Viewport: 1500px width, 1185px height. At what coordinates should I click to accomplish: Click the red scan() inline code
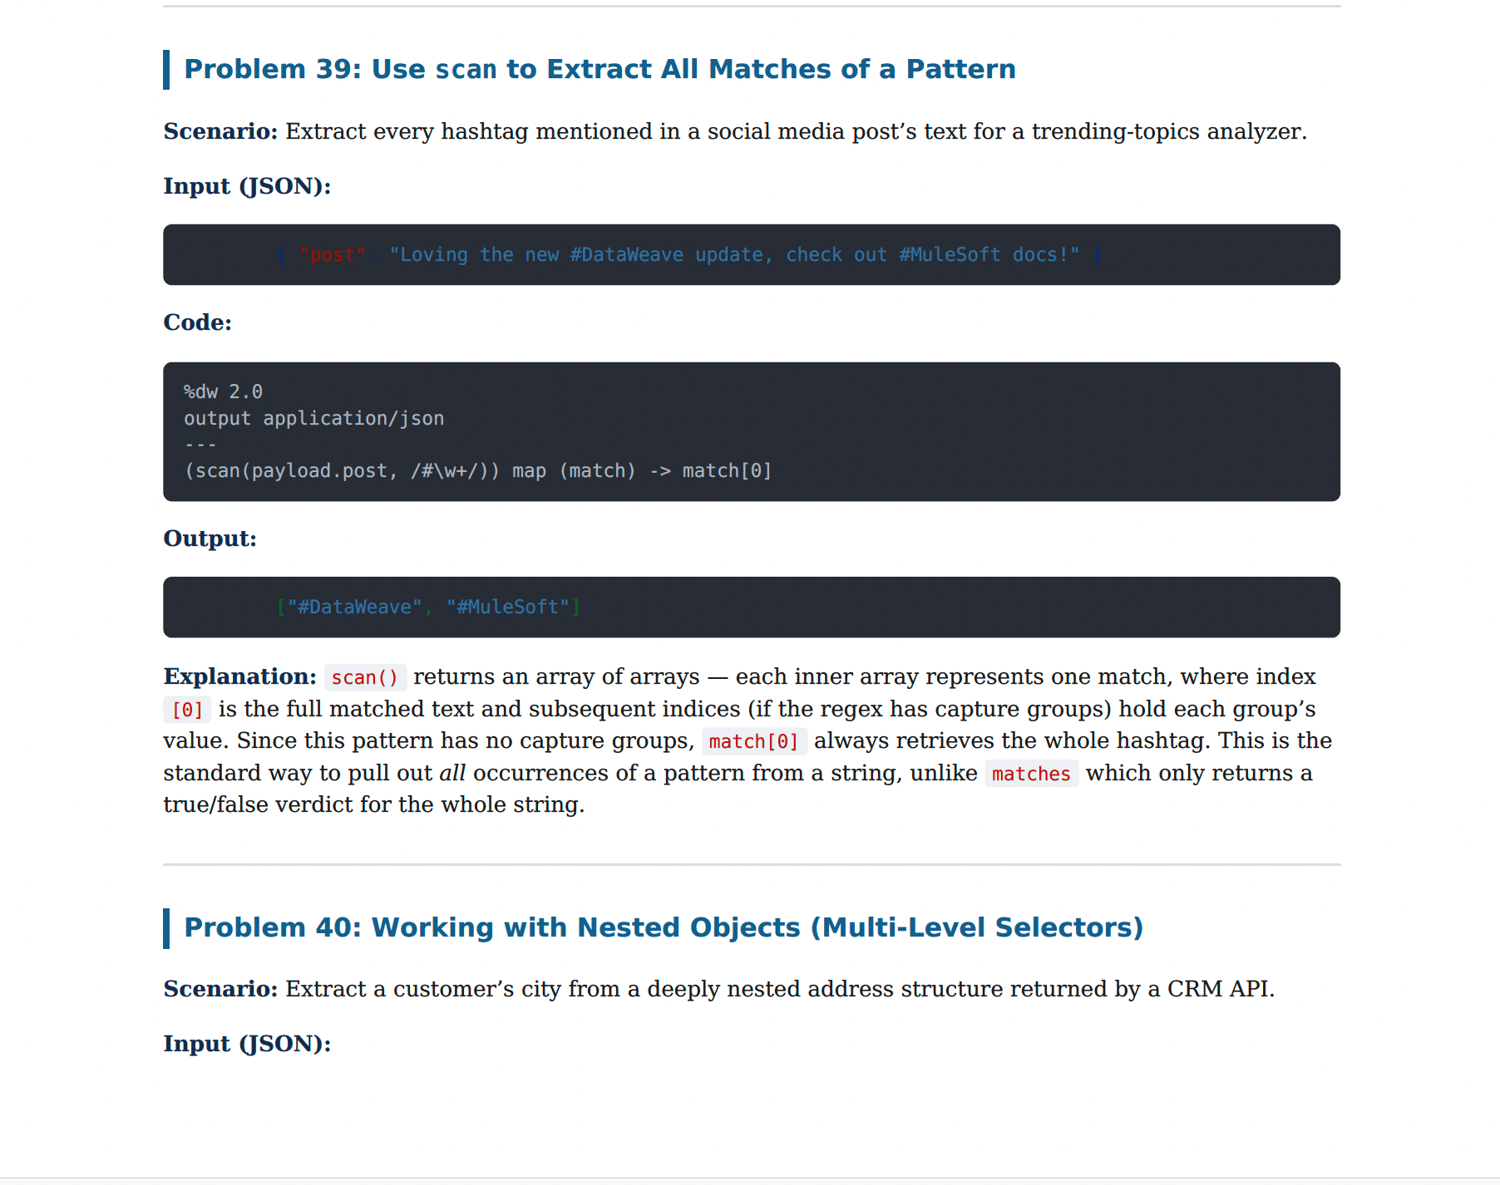coord(365,678)
